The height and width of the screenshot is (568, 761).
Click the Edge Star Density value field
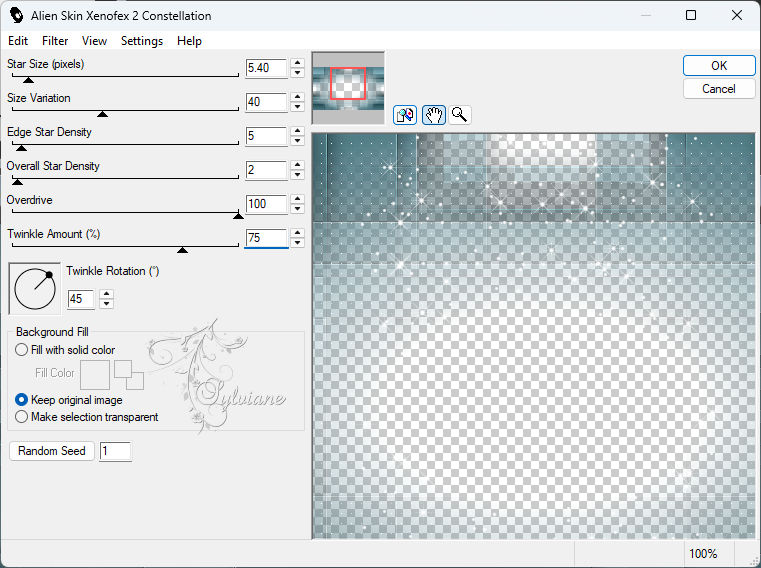(x=266, y=136)
